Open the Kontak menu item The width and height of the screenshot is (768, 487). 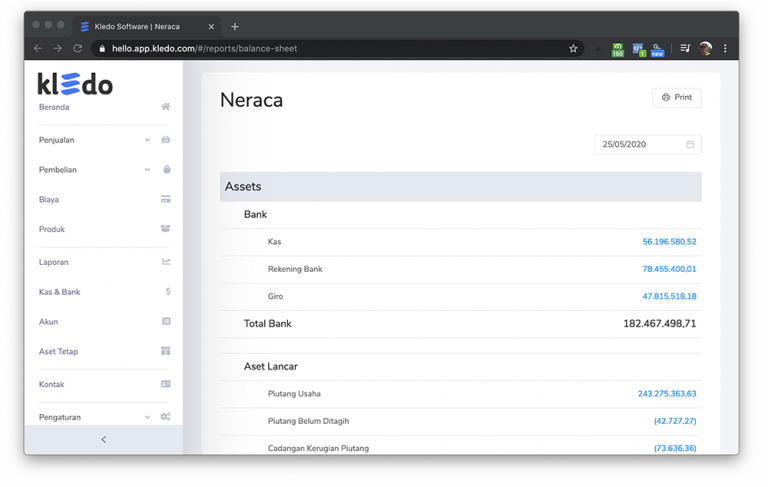(51, 384)
